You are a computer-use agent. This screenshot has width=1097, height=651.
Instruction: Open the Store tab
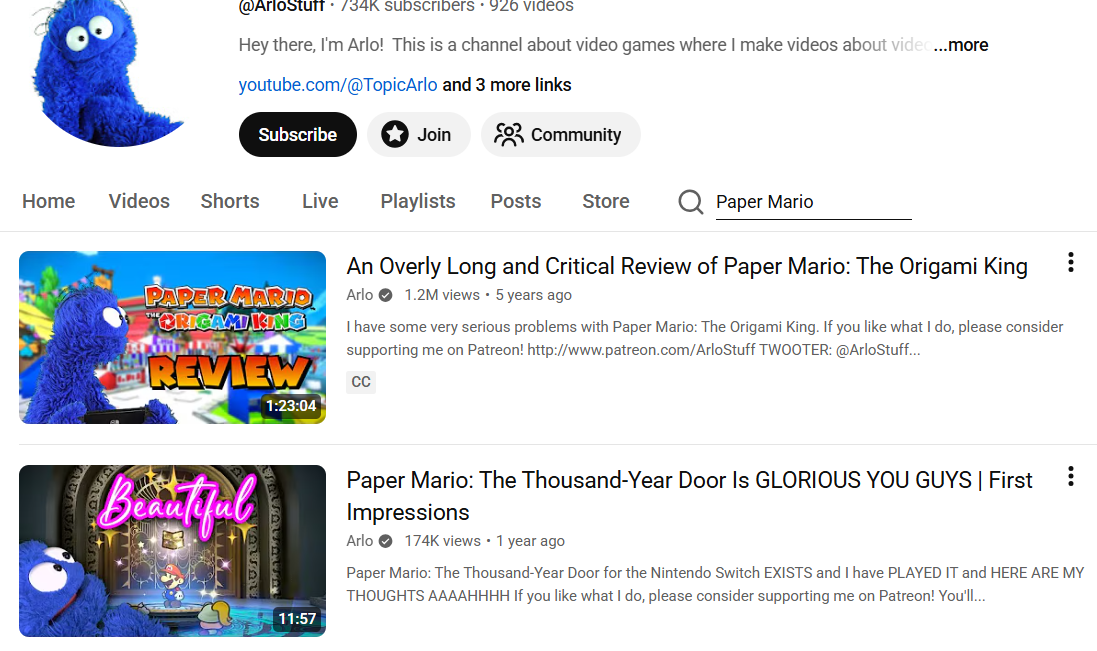606,201
